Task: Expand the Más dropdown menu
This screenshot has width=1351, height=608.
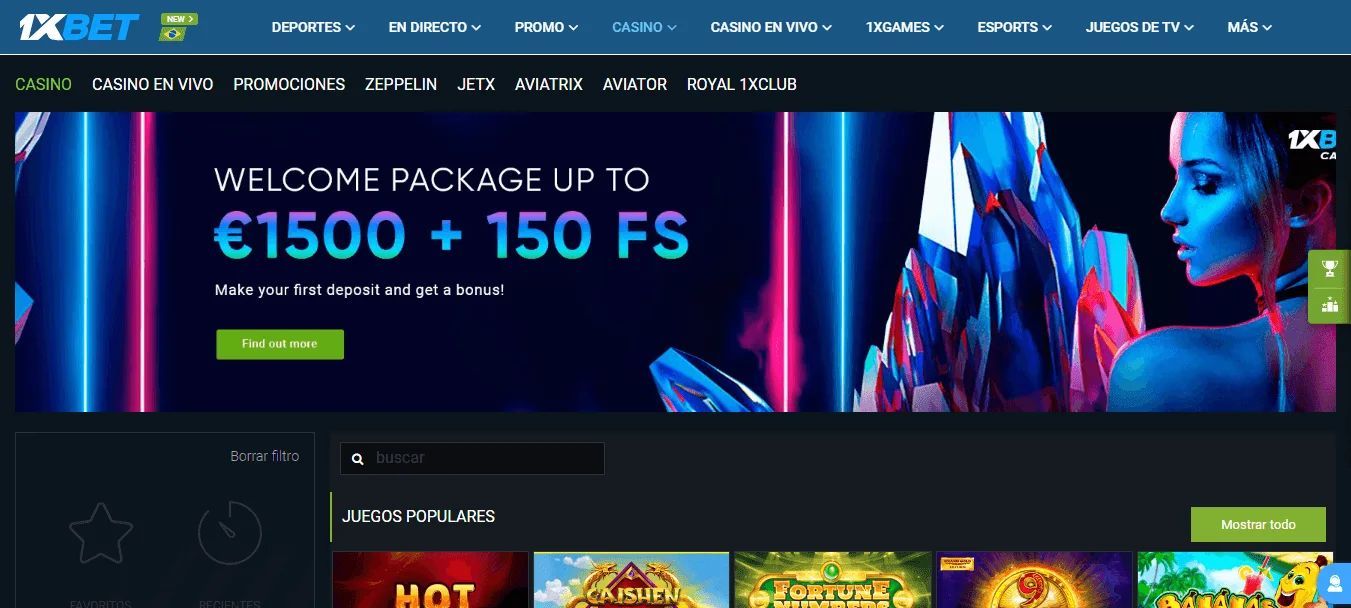Action: click(1250, 27)
